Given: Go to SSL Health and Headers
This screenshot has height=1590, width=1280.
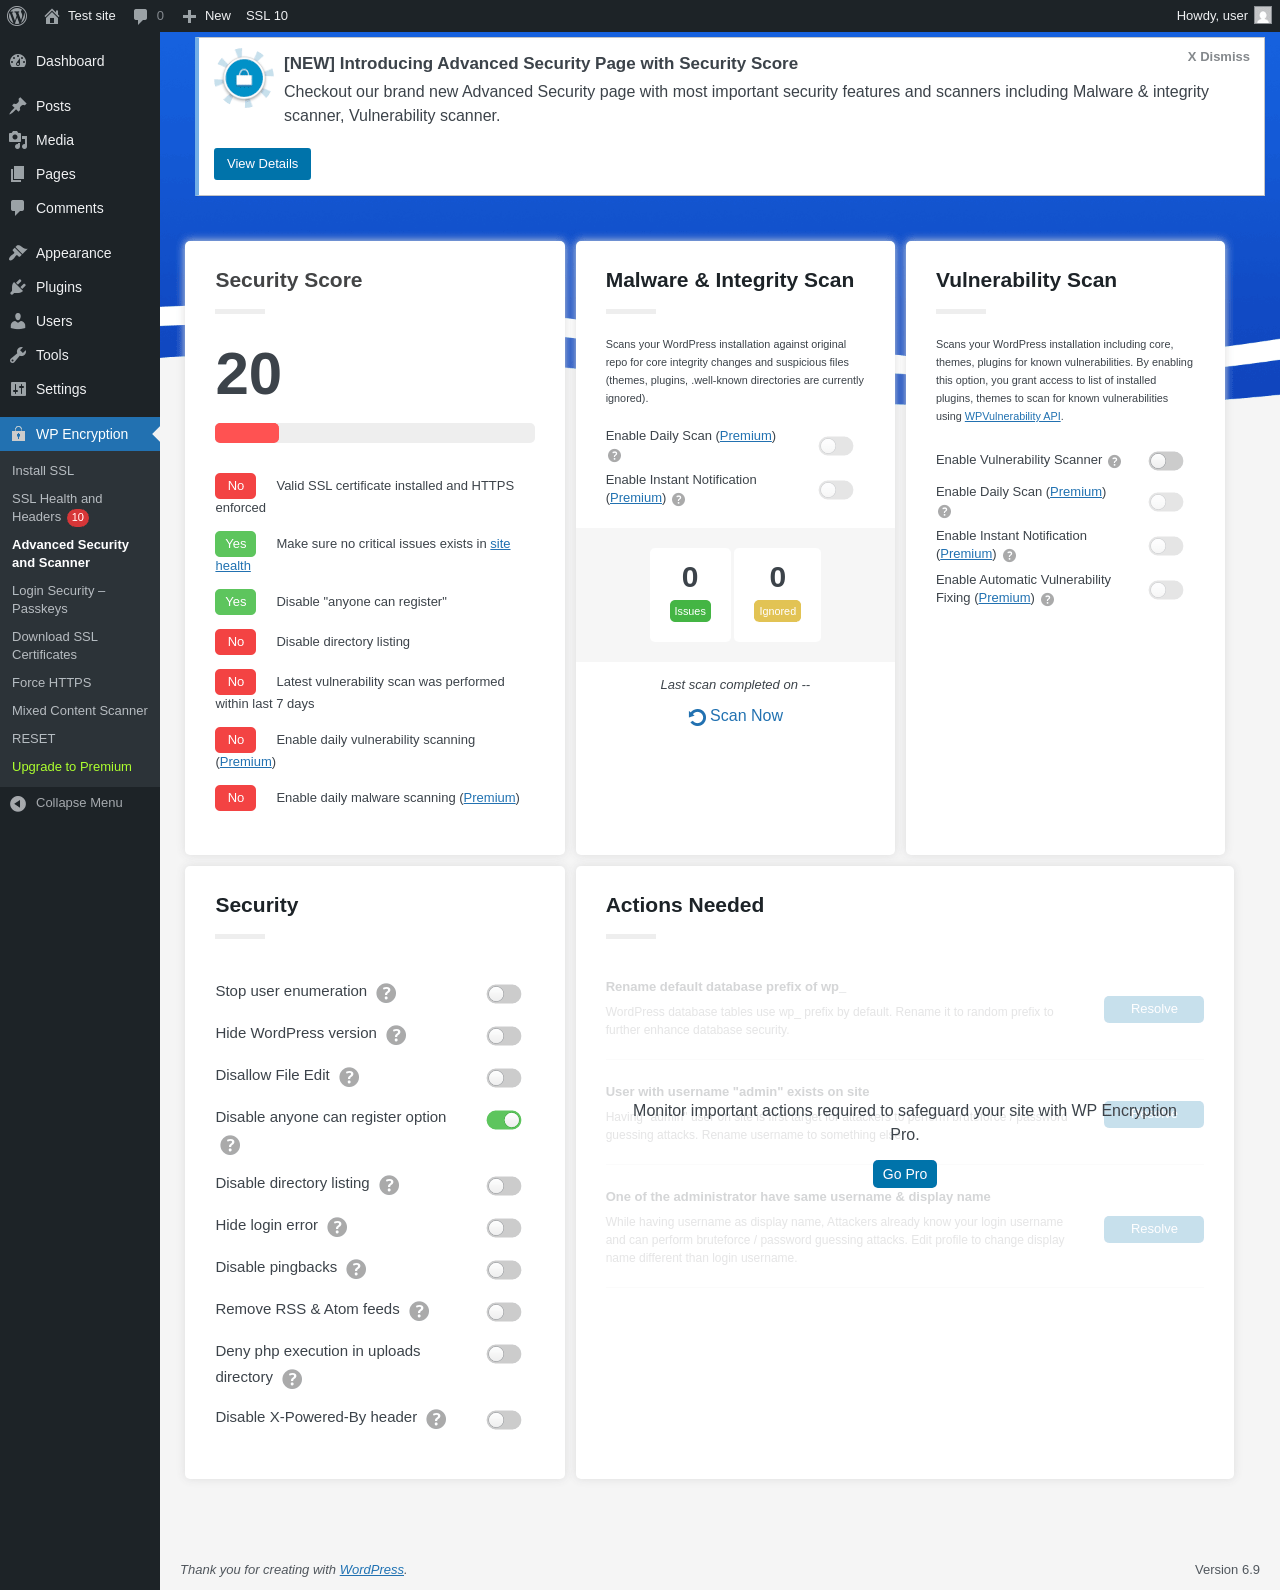Looking at the screenshot, I should [57, 508].
